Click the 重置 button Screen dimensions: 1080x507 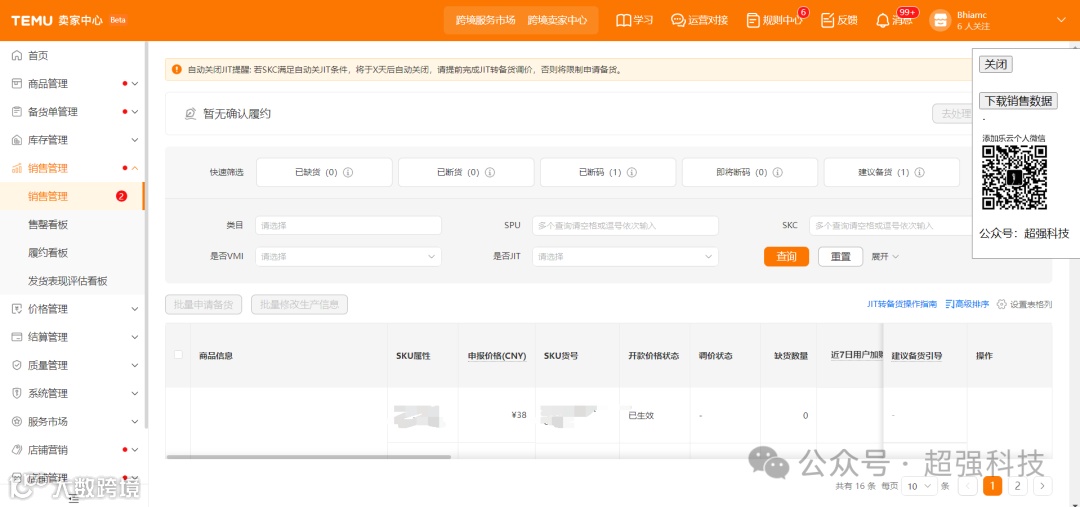(841, 256)
